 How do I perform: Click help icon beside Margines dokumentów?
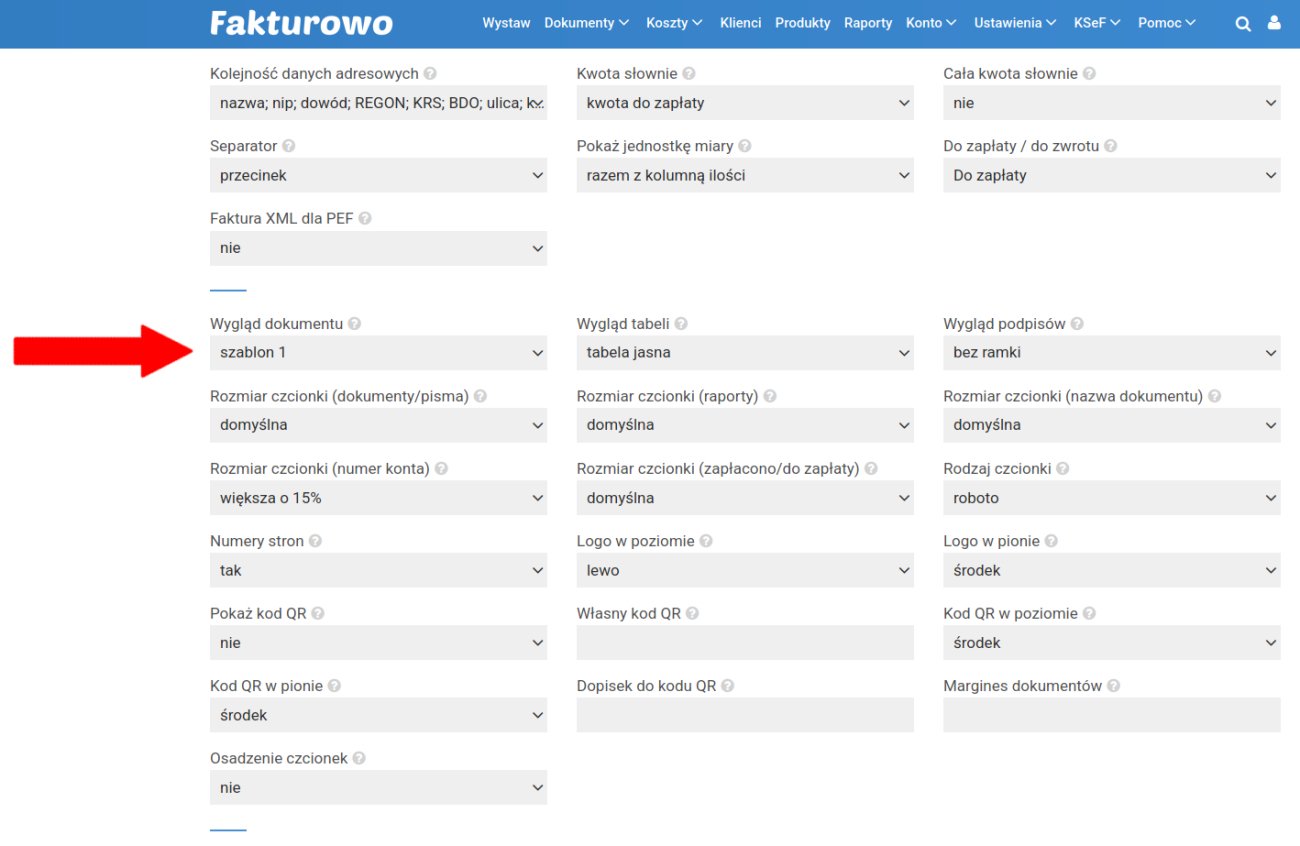[1114, 686]
